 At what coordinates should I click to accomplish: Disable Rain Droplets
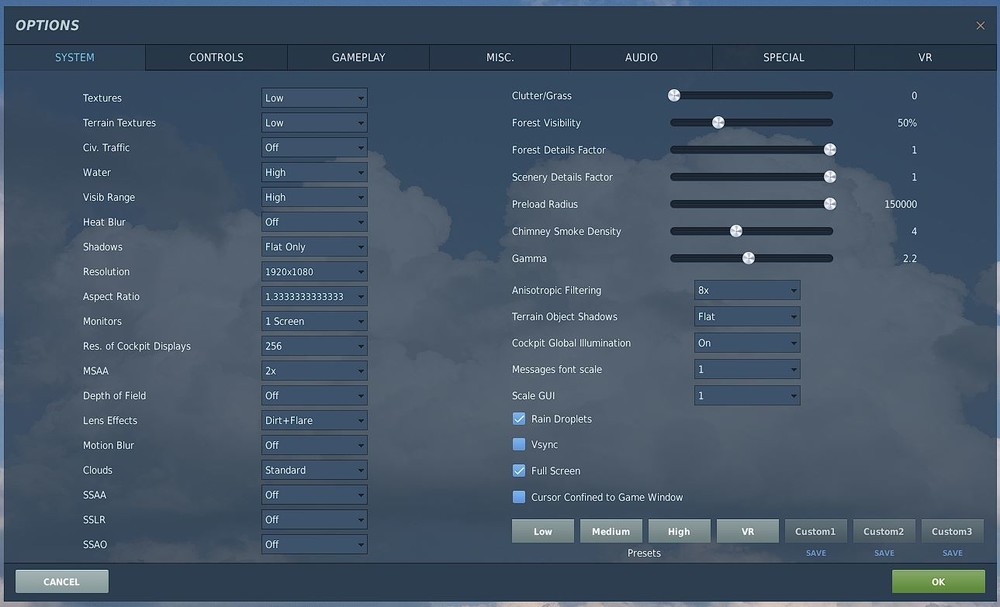[518, 419]
